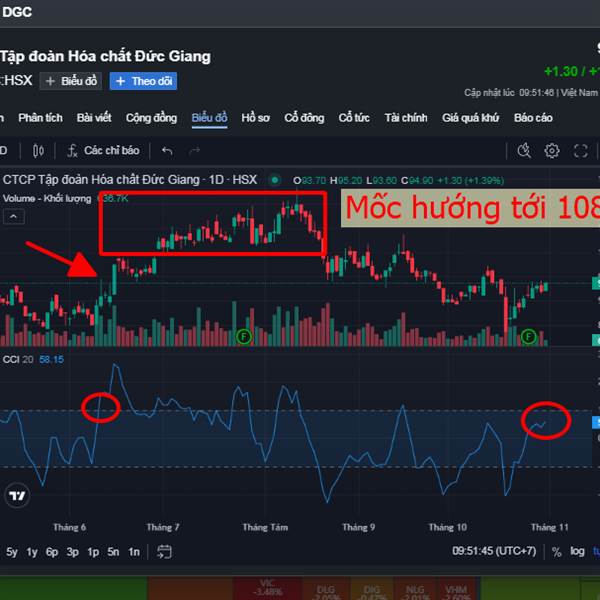The height and width of the screenshot is (600, 600).
Task: Open the go-to-date calendar icon
Action: 164,552
